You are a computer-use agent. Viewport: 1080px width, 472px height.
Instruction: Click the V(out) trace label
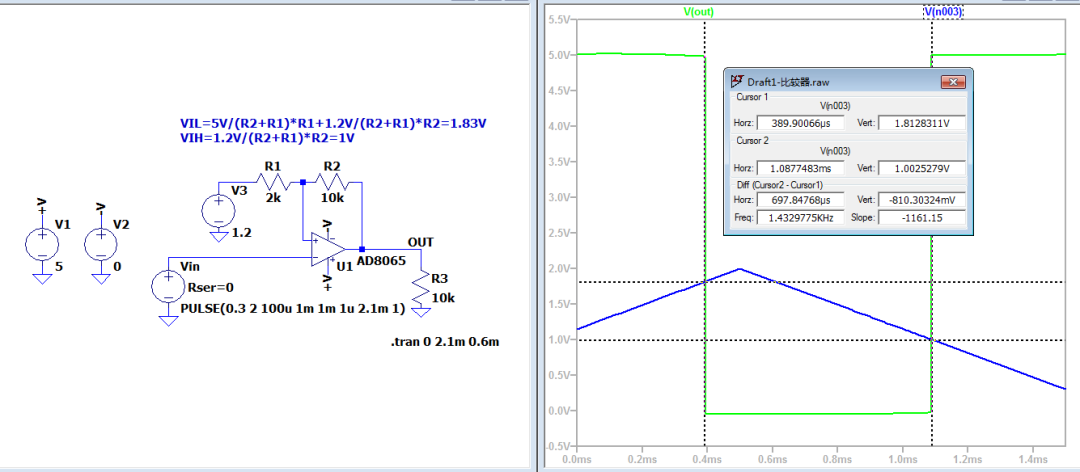click(x=698, y=11)
